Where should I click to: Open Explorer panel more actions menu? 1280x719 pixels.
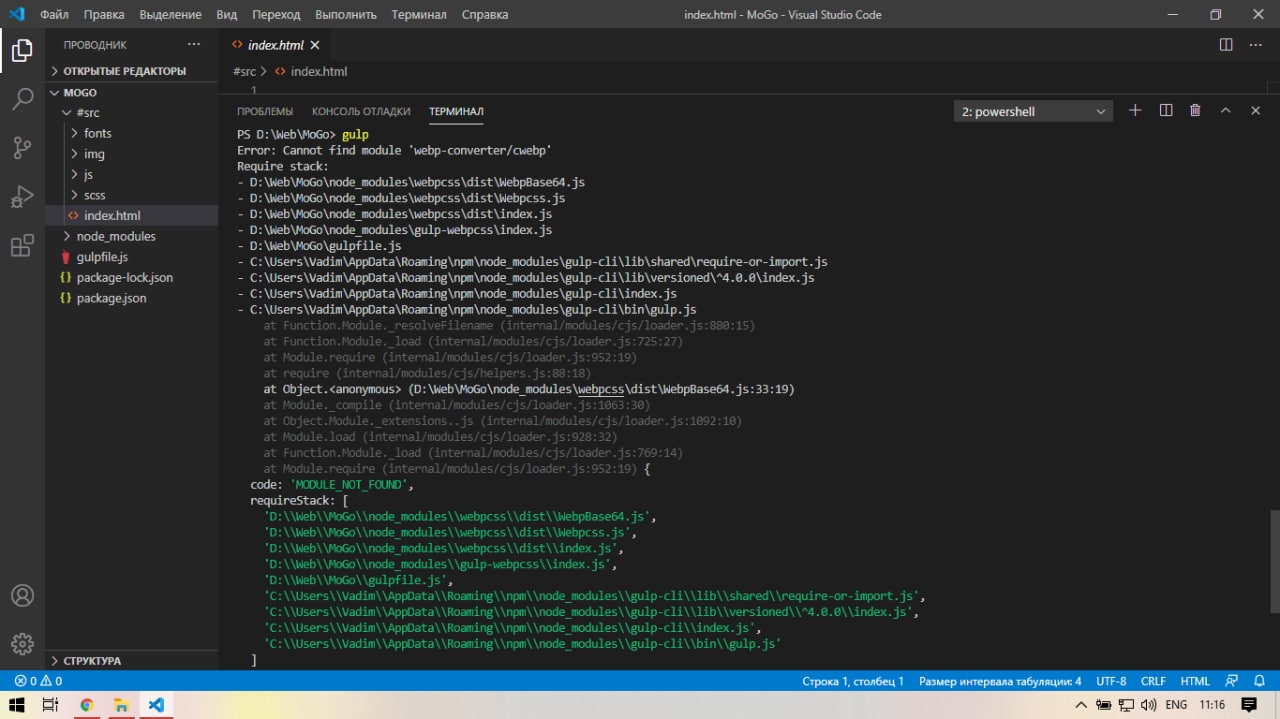[x=194, y=45]
